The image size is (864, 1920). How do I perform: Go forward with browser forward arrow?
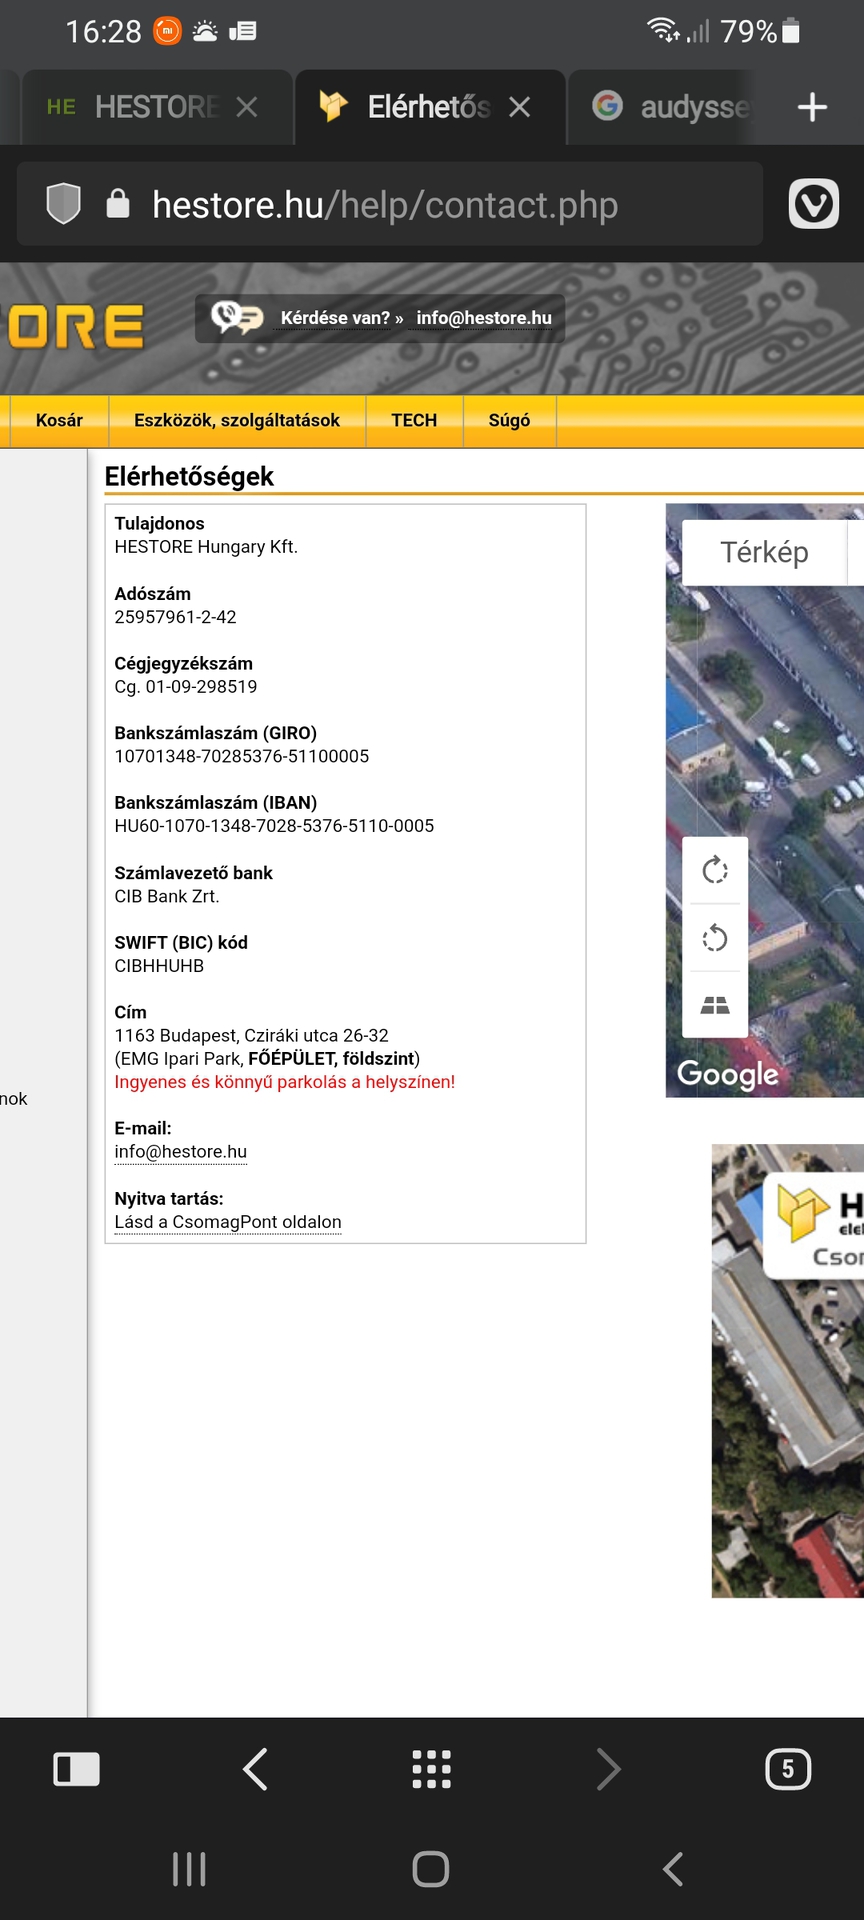pyautogui.click(x=608, y=1769)
